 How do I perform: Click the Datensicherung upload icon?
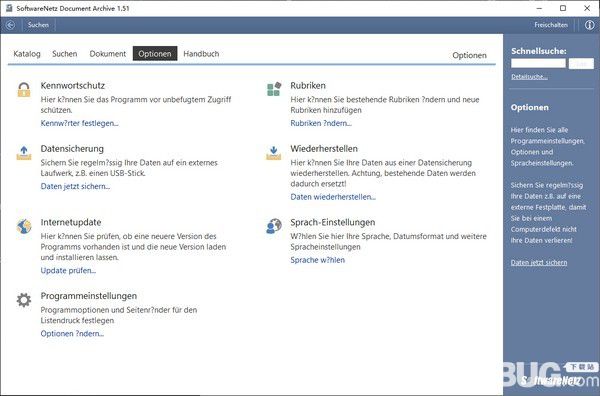click(x=24, y=153)
